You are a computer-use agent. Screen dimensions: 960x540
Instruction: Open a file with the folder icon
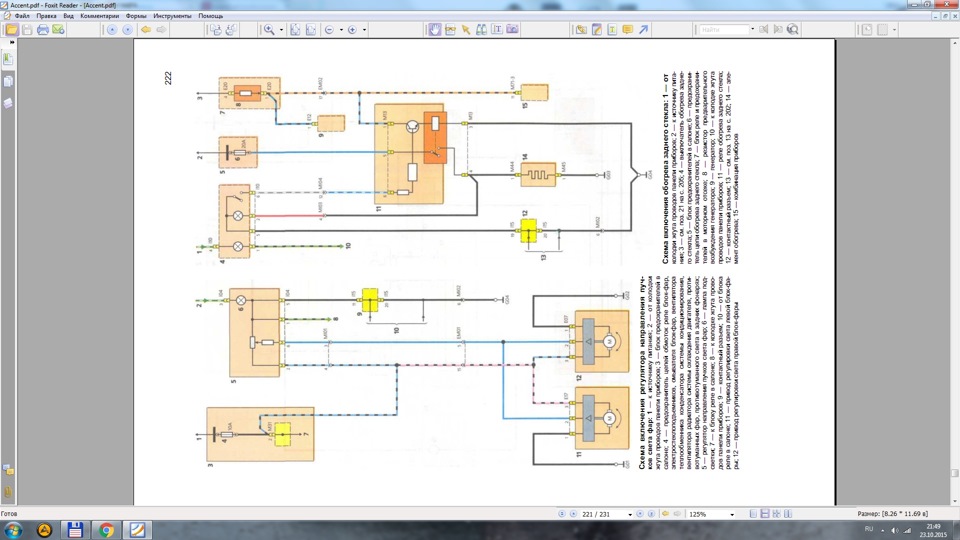coord(12,29)
